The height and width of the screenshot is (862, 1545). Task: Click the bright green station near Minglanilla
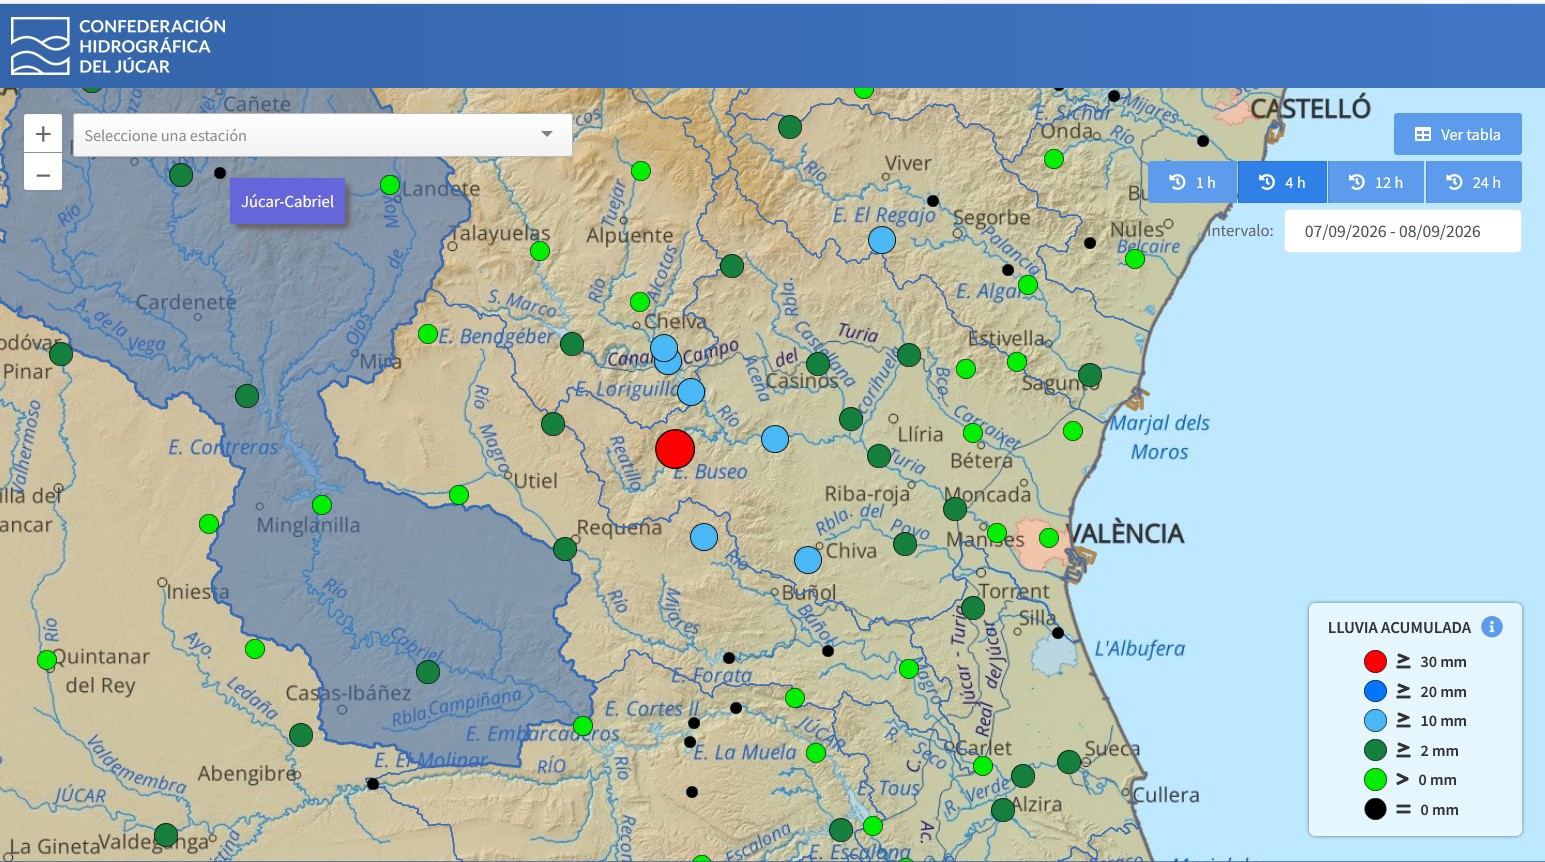(322, 504)
